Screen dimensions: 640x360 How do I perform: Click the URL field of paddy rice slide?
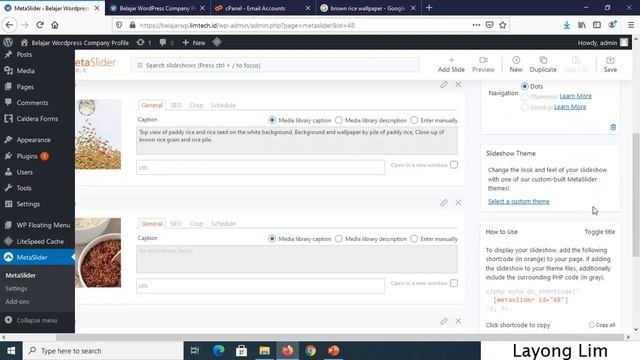coord(260,167)
